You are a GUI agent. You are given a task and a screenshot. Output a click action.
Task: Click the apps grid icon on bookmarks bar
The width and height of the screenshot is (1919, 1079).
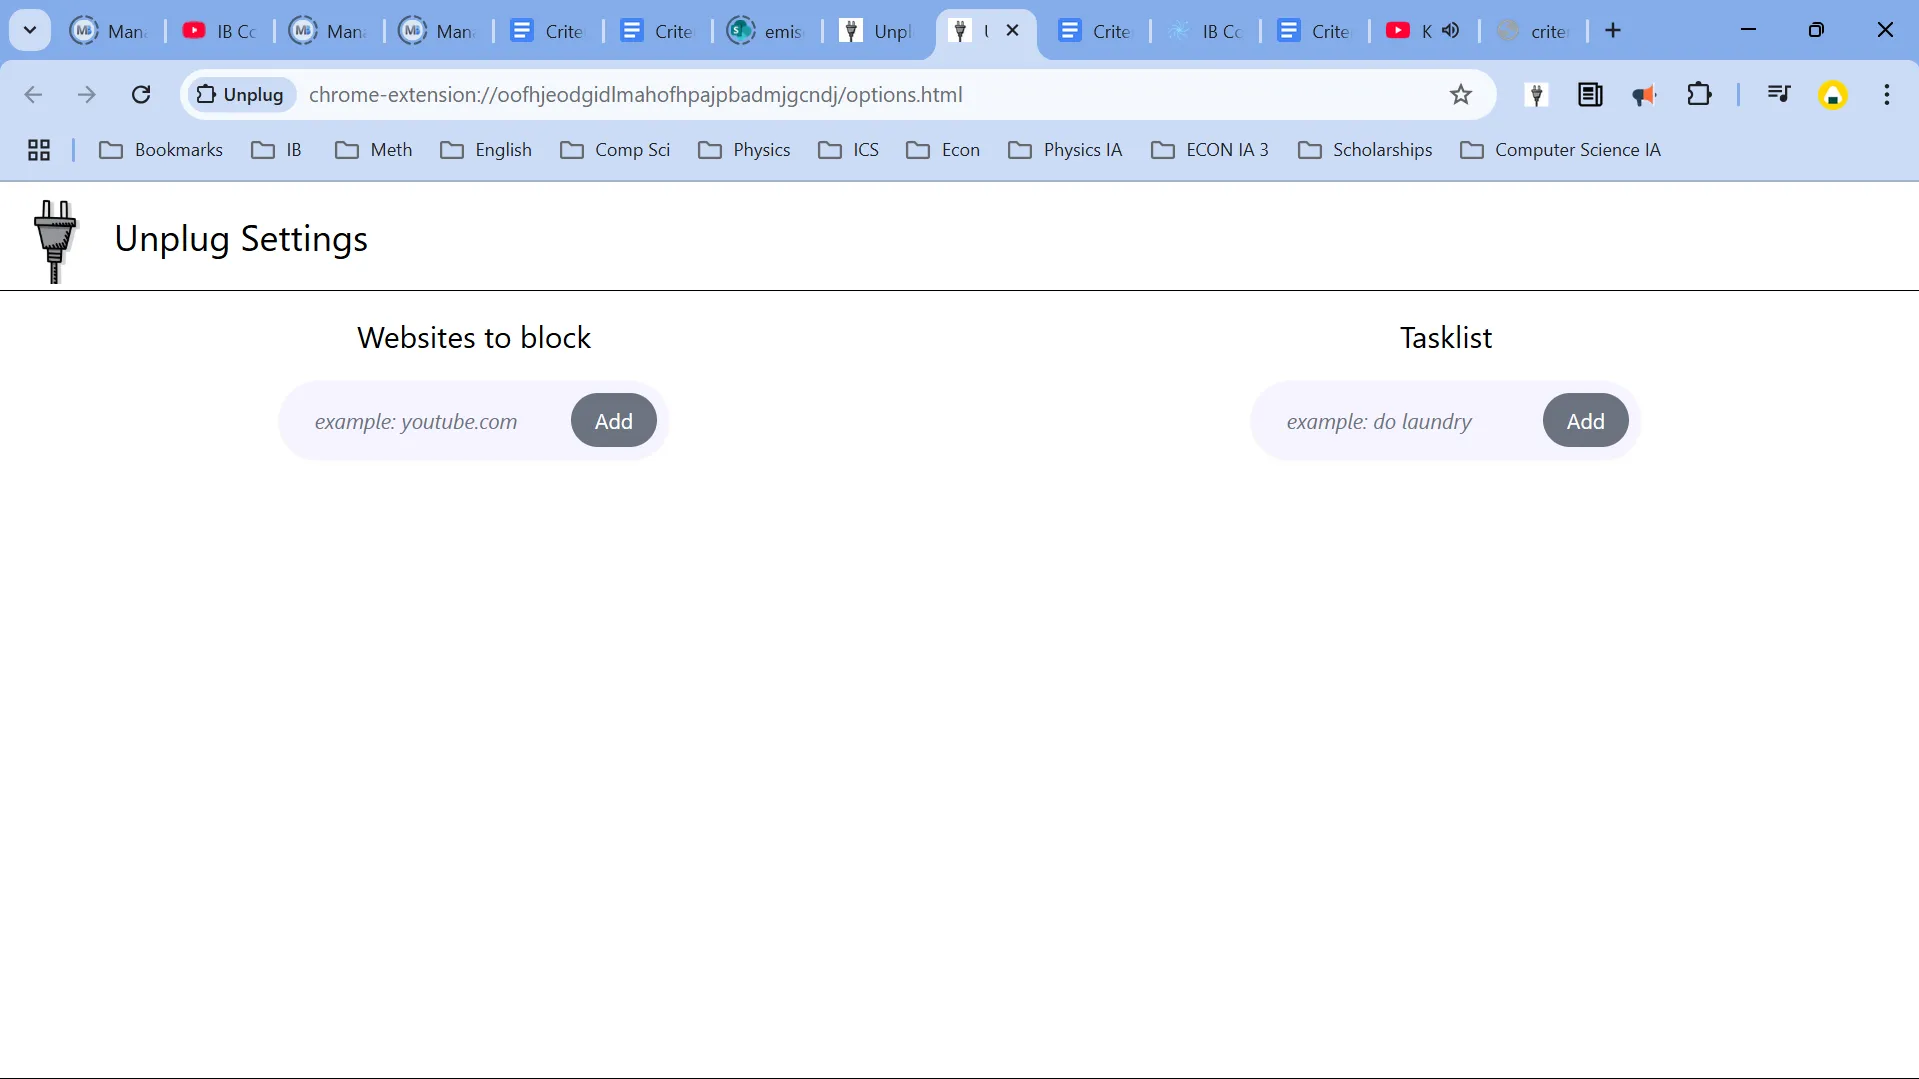click(x=37, y=150)
